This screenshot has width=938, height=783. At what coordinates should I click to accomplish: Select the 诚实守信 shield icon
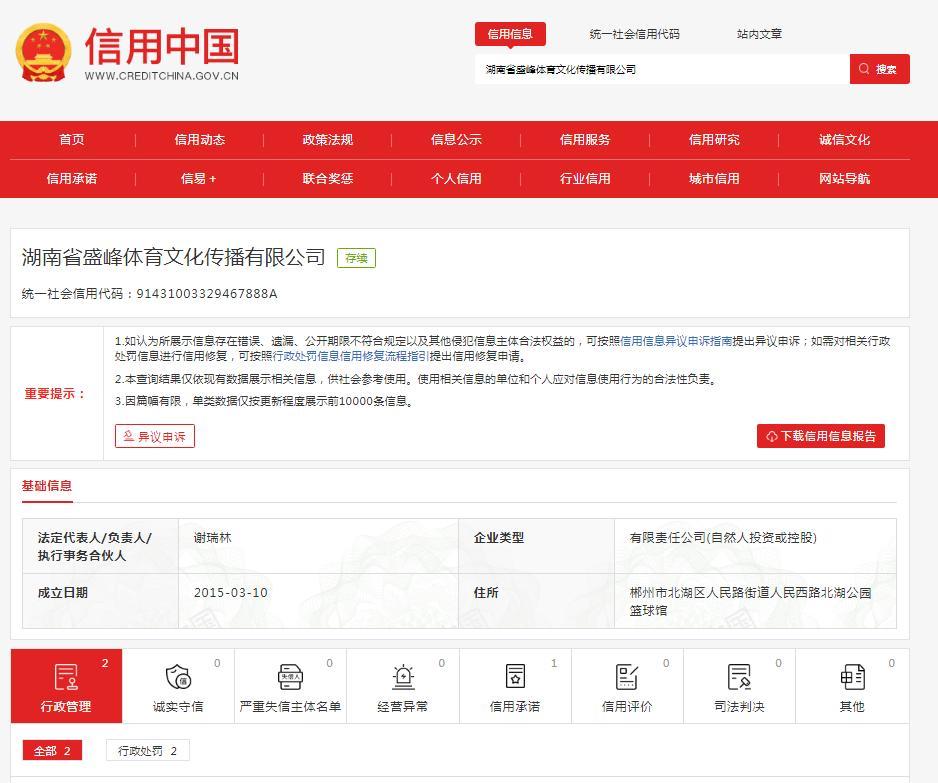pos(178,677)
